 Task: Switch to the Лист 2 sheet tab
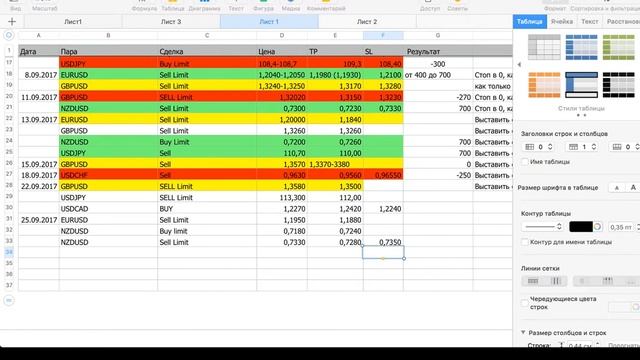point(367,22)
